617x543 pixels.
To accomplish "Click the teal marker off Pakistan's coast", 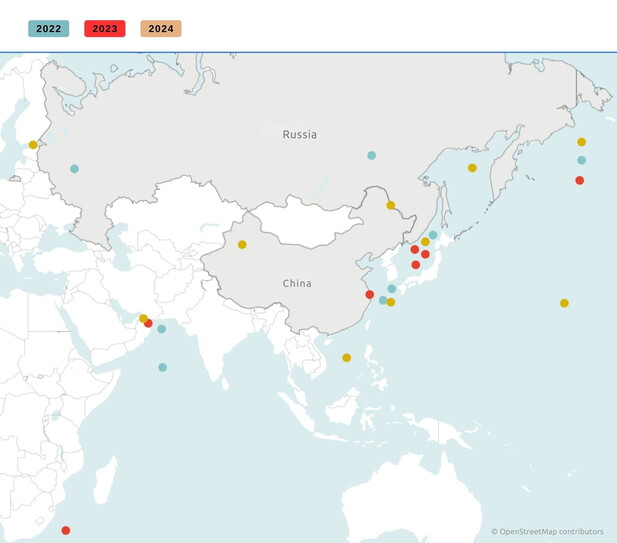I will coord(161,329).
